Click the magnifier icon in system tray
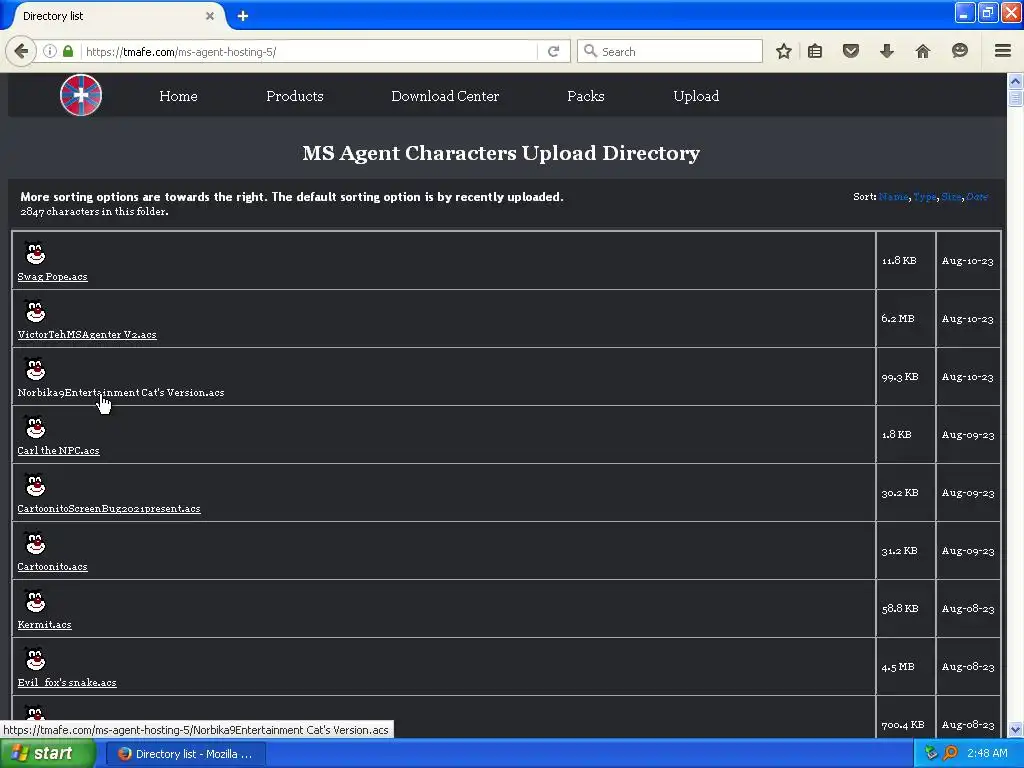Viewport: 1024px width, 768px height. point(950,753)
